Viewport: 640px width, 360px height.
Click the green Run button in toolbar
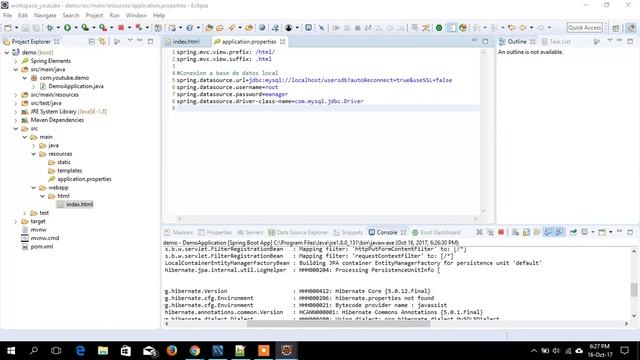67,28
